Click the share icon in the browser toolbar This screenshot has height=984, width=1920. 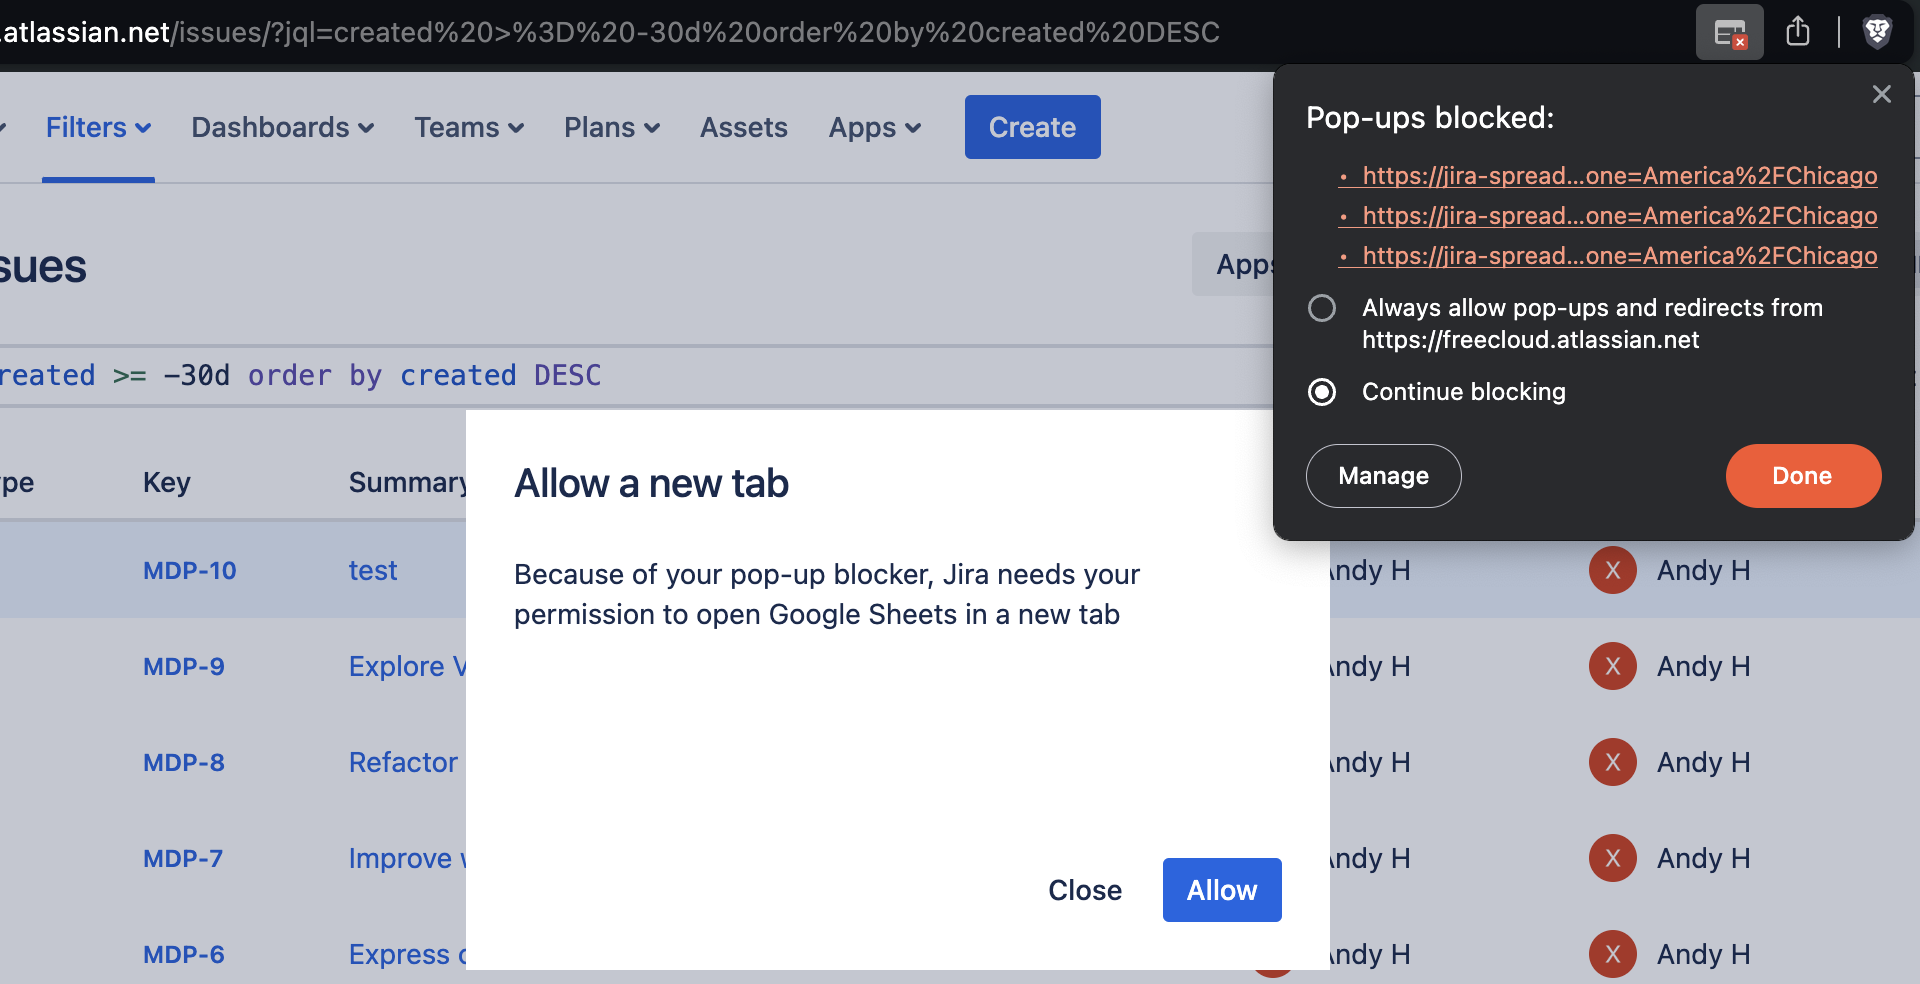(1798, 32)
